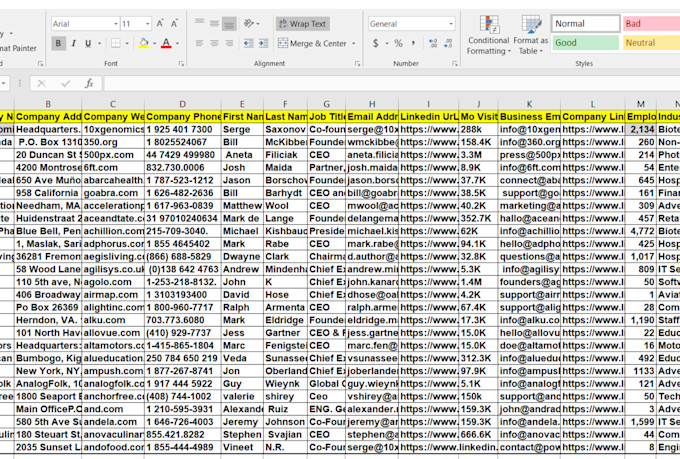The width and height of the screenshot is (680, 459).
Task: Toggle bottom align
Action: [x=229, y=23]
